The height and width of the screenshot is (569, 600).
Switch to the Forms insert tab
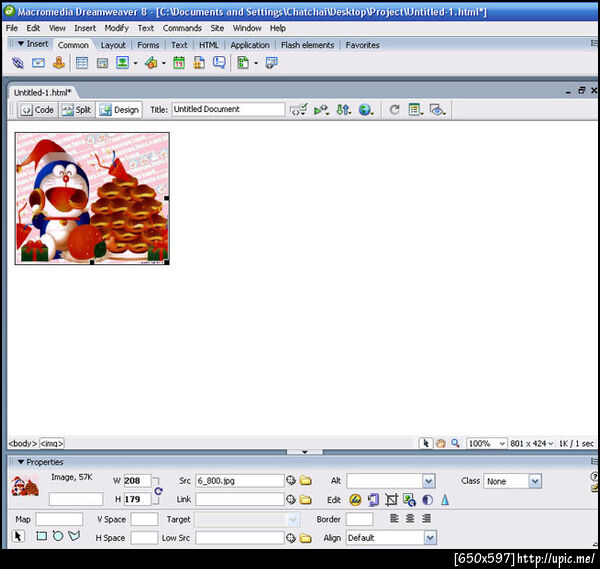[148, 45]
